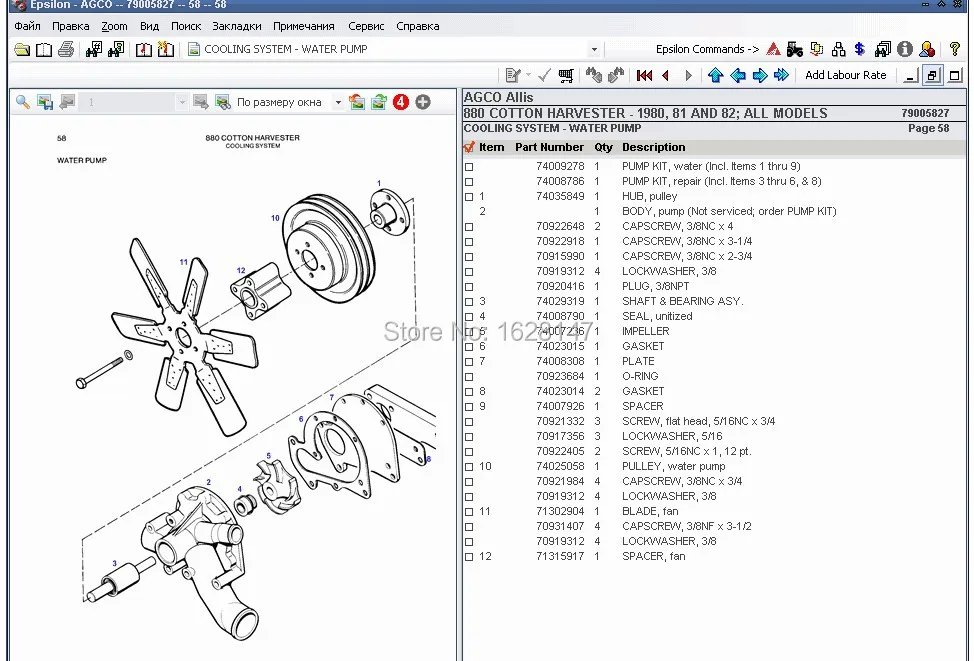Click the tractor icon beside Epsilon Commands
The height and width of the screenshot is (661, 974).
tap(795, 49)
